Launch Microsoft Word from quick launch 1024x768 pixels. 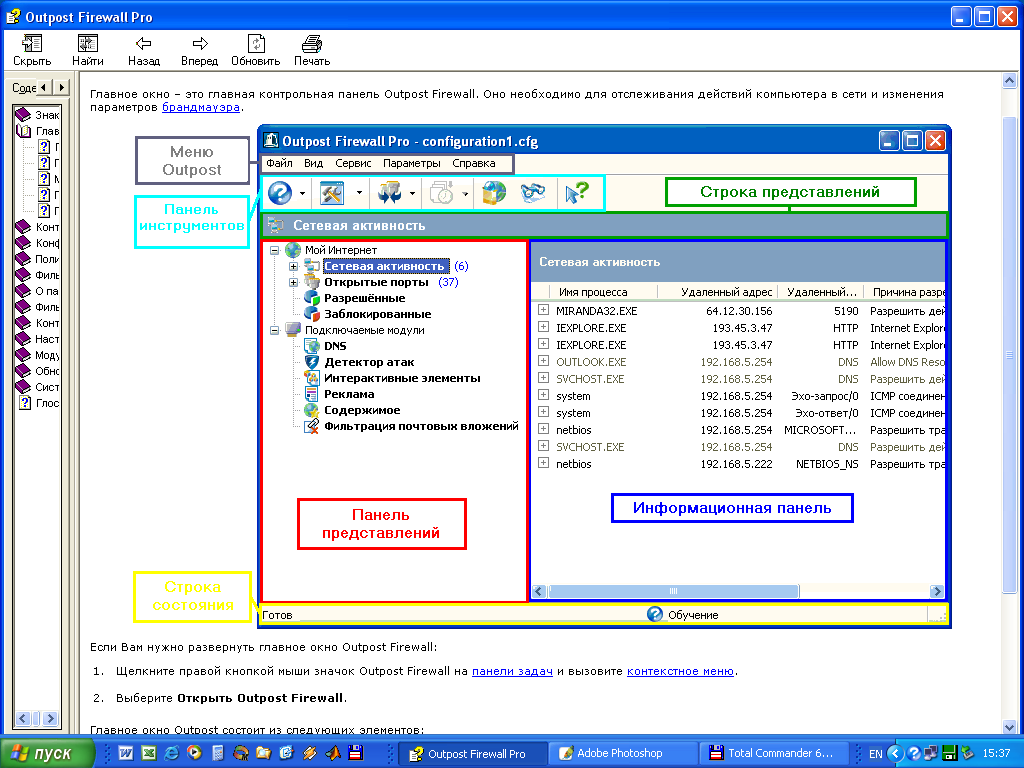[x=125, y=753]
